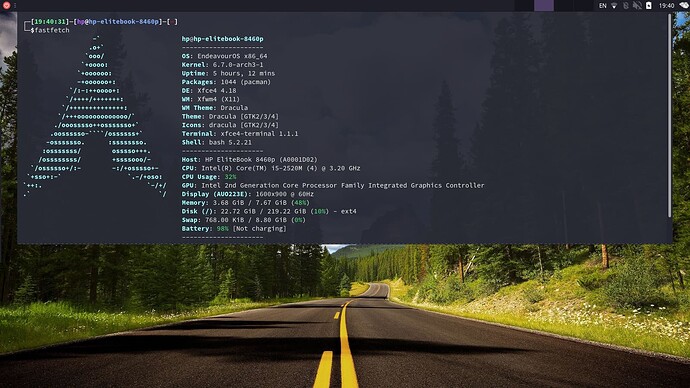
Task: Click the Theme: Dracula [GTK2/3/4] line
Action: (230, 117)
